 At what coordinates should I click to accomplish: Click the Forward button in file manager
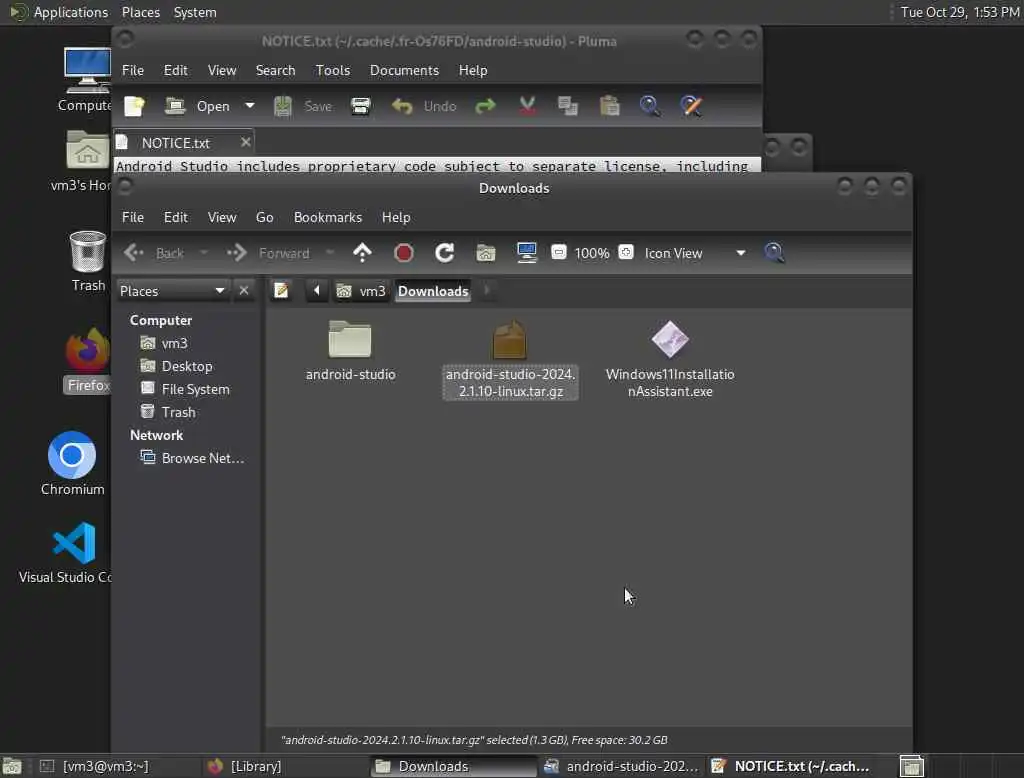(268, 253)
